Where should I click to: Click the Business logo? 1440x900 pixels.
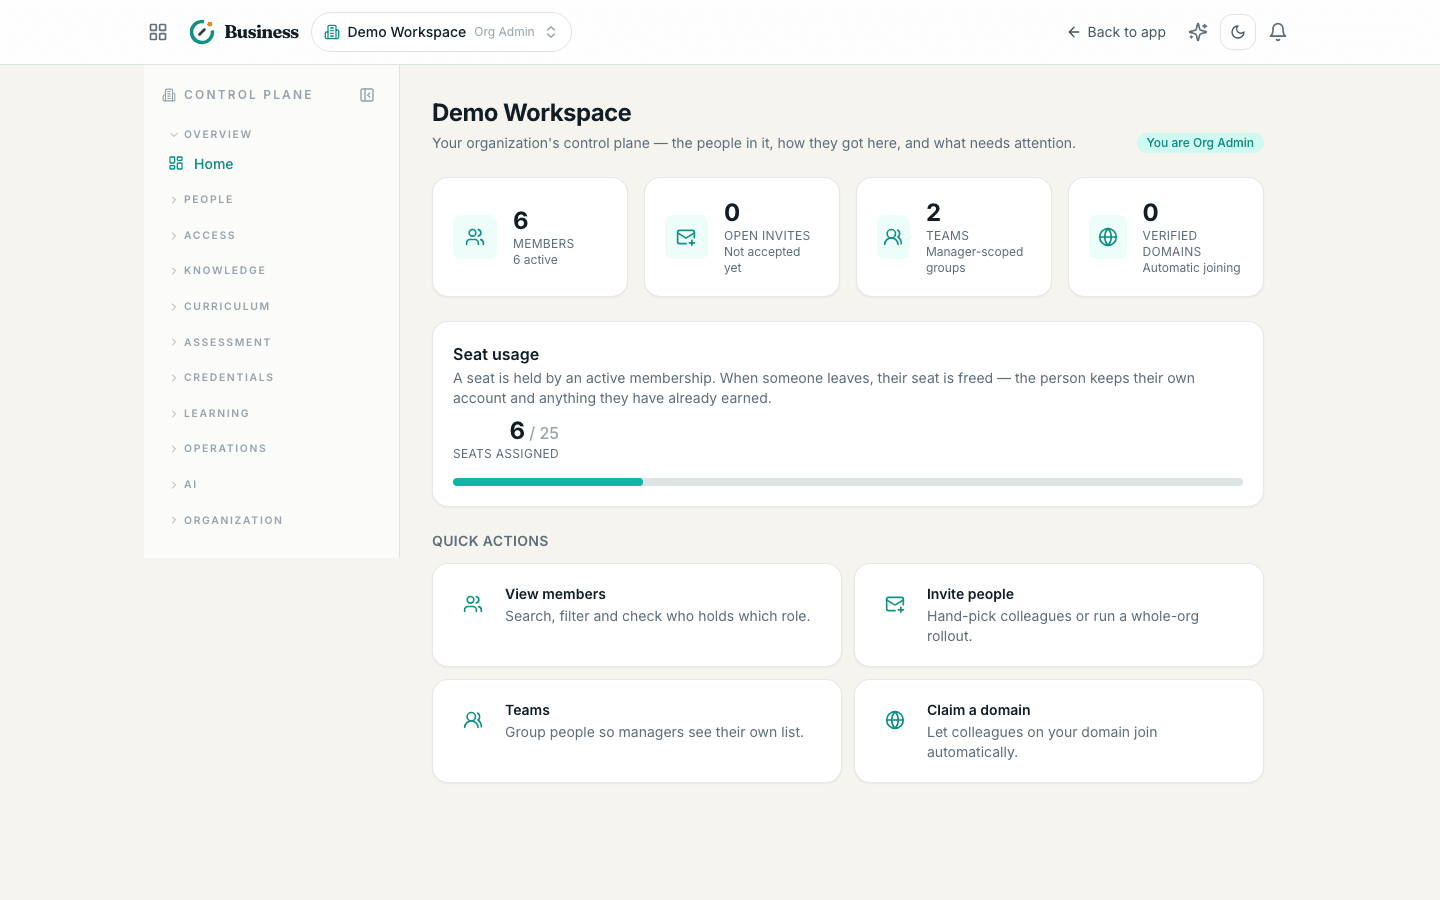[244, 32]
